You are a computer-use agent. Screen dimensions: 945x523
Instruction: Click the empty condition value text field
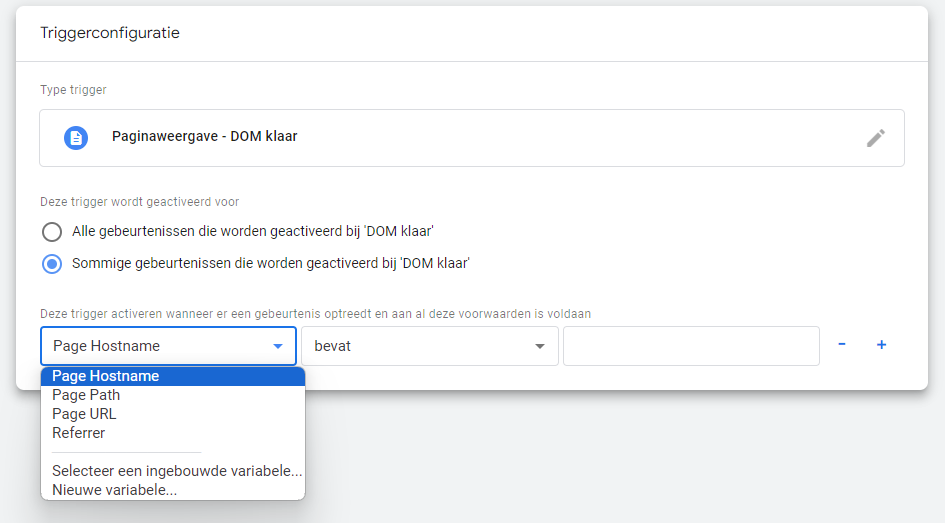[691, 346]
